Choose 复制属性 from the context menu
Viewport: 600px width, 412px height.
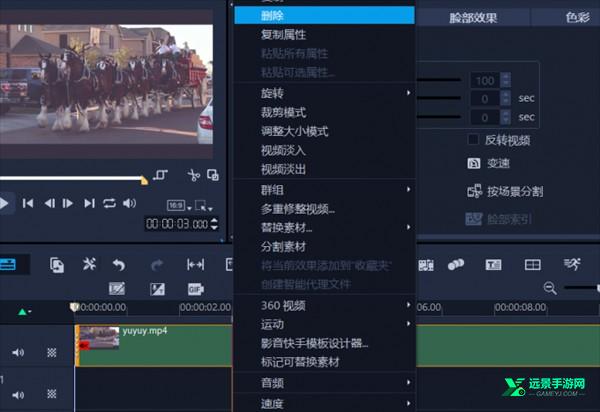tap(324, 35)
